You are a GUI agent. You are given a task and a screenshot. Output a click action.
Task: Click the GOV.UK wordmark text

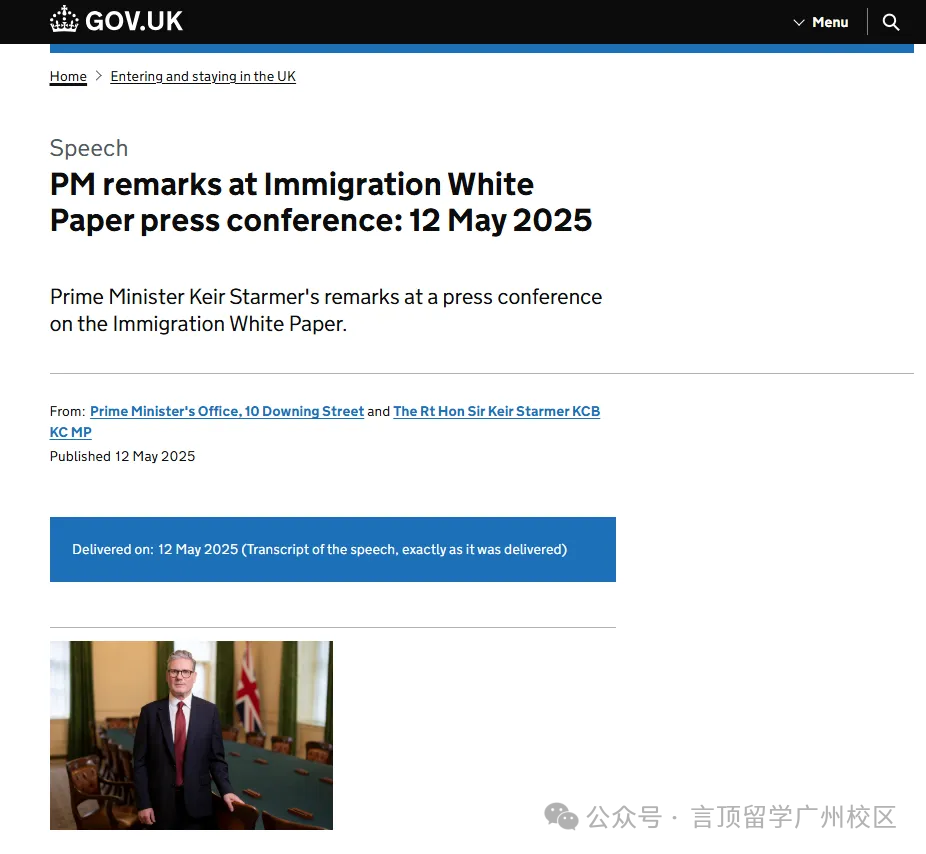[x=134, y=21]
